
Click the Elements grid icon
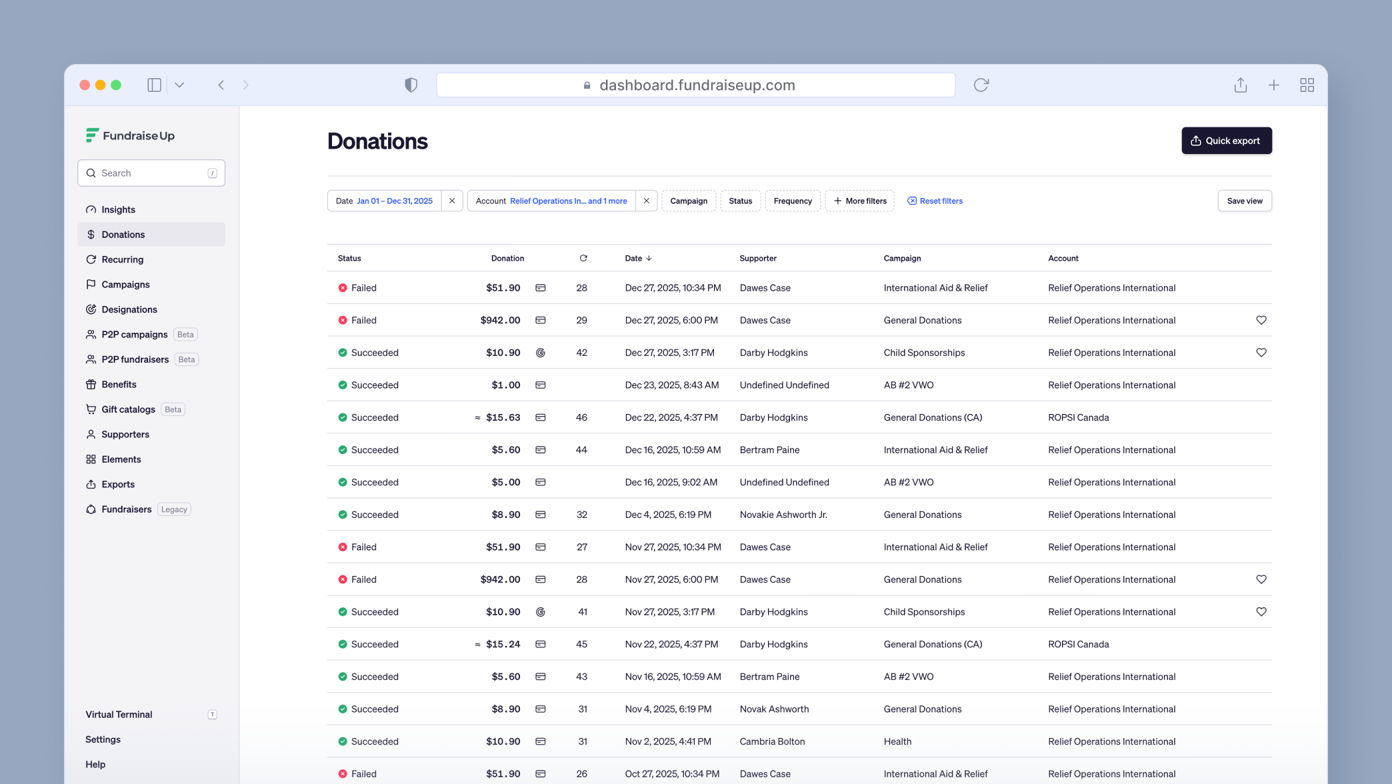point(91,460)
